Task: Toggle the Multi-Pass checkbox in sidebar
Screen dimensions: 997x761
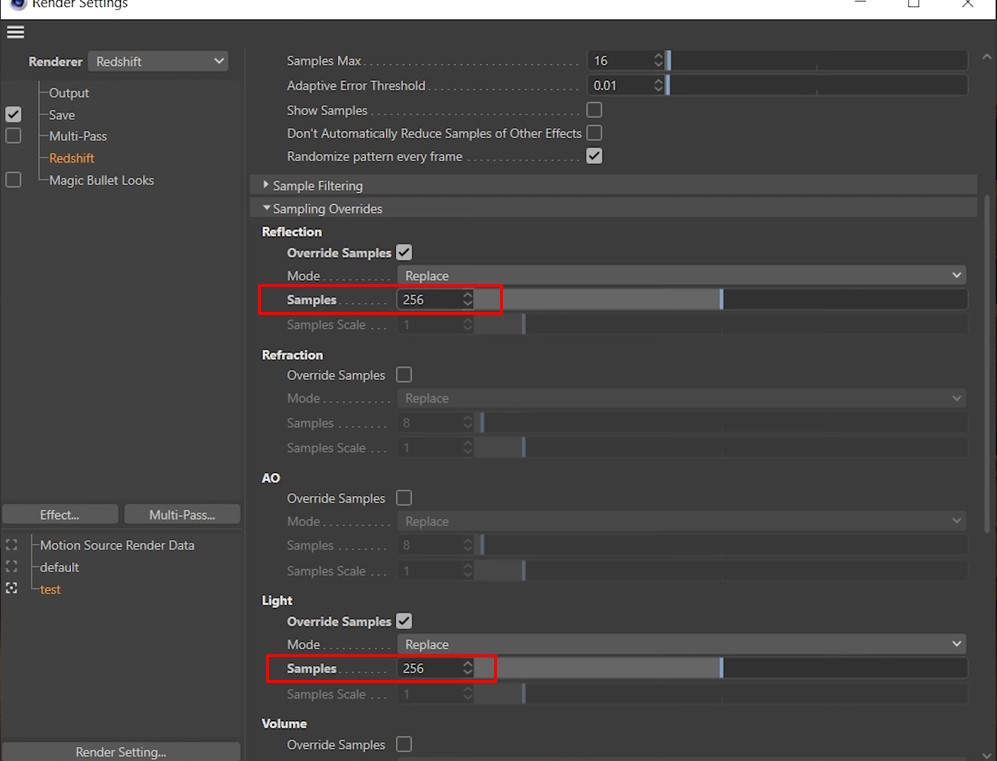Action: (13, 136)
